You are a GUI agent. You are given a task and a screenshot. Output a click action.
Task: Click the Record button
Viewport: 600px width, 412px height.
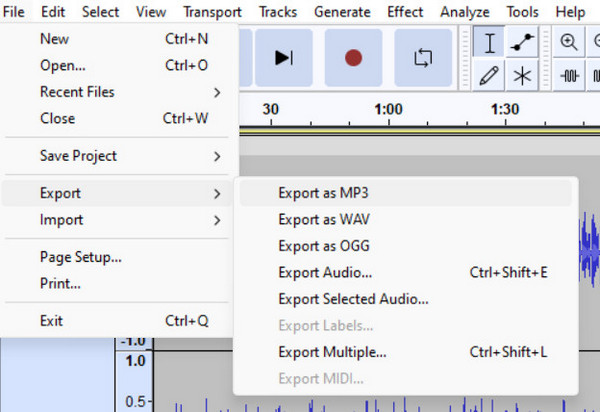352,57
